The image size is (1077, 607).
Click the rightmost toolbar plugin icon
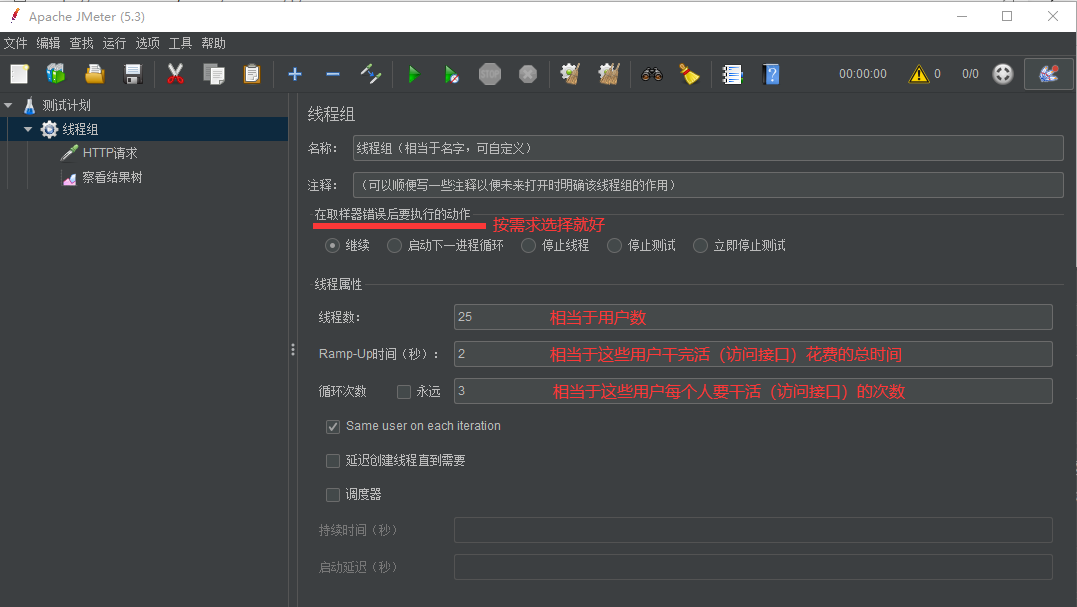coord(1048,74)
